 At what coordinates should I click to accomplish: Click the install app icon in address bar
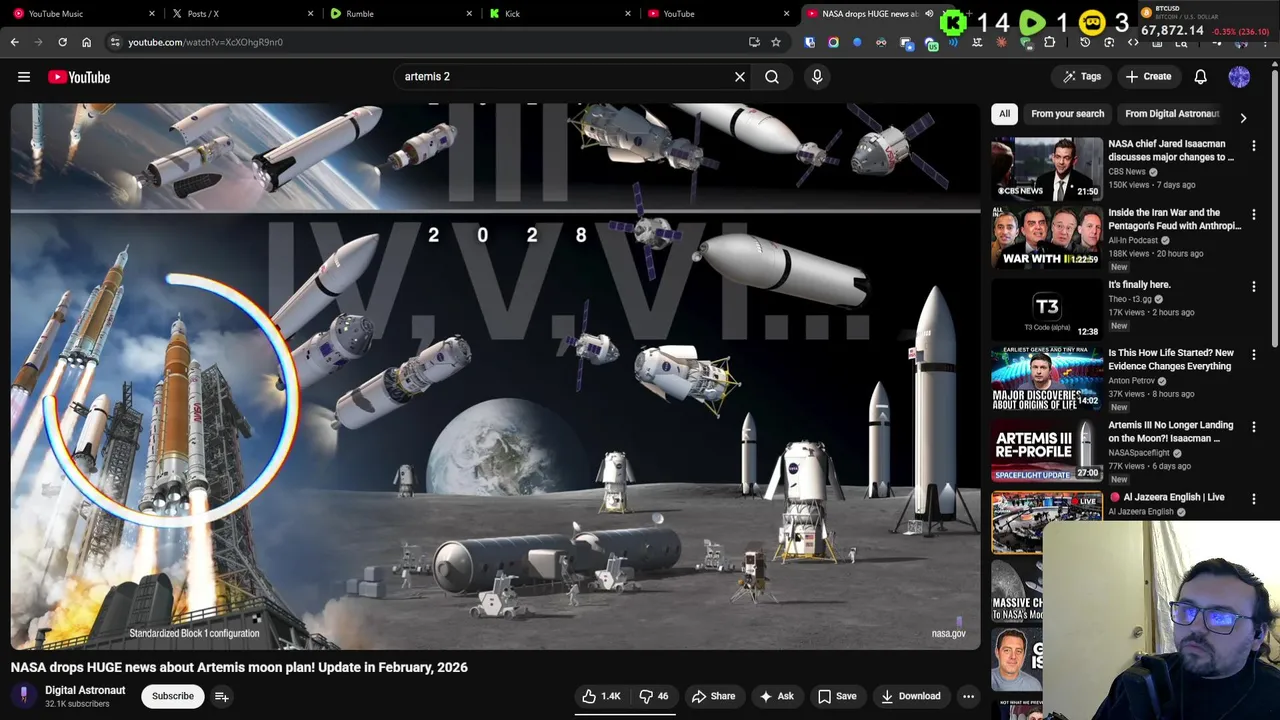[754, 42]
